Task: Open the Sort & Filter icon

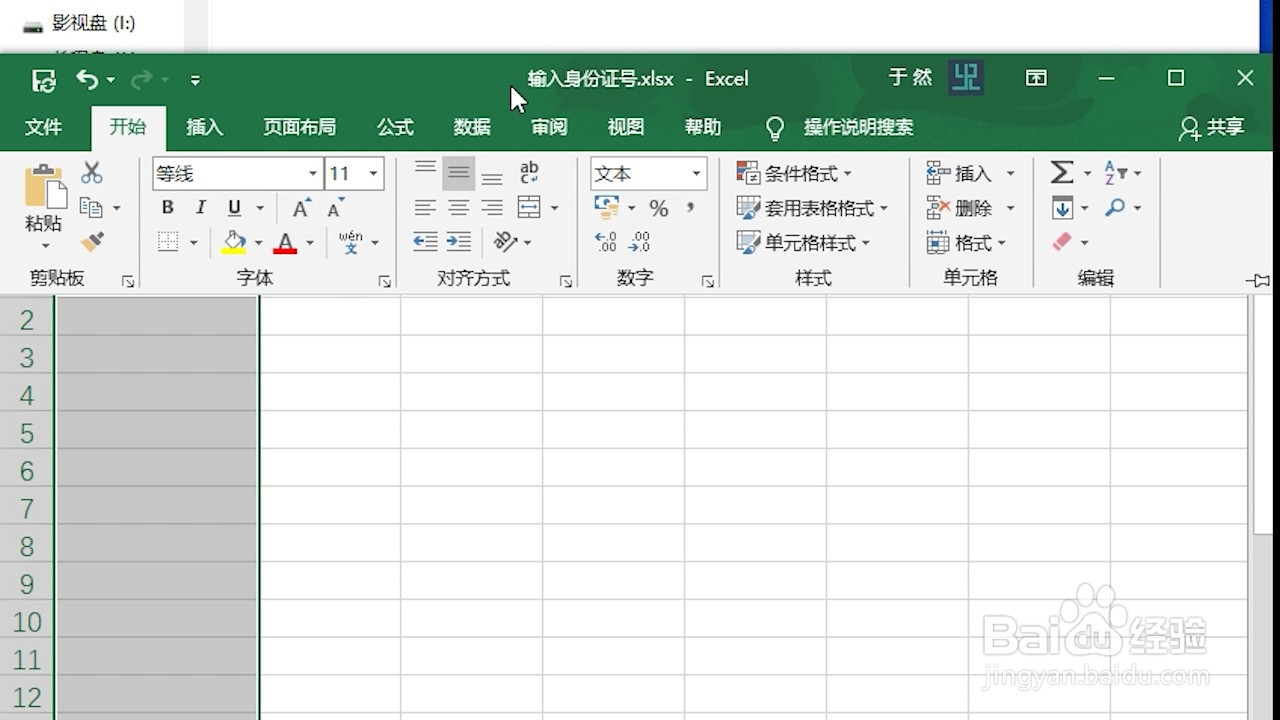Action: (1118, 171)
